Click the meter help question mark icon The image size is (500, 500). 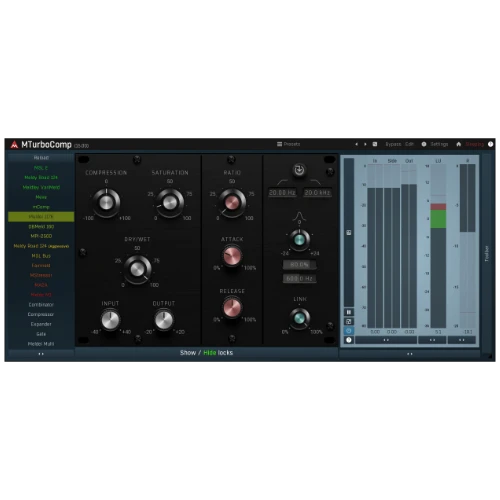349,340
